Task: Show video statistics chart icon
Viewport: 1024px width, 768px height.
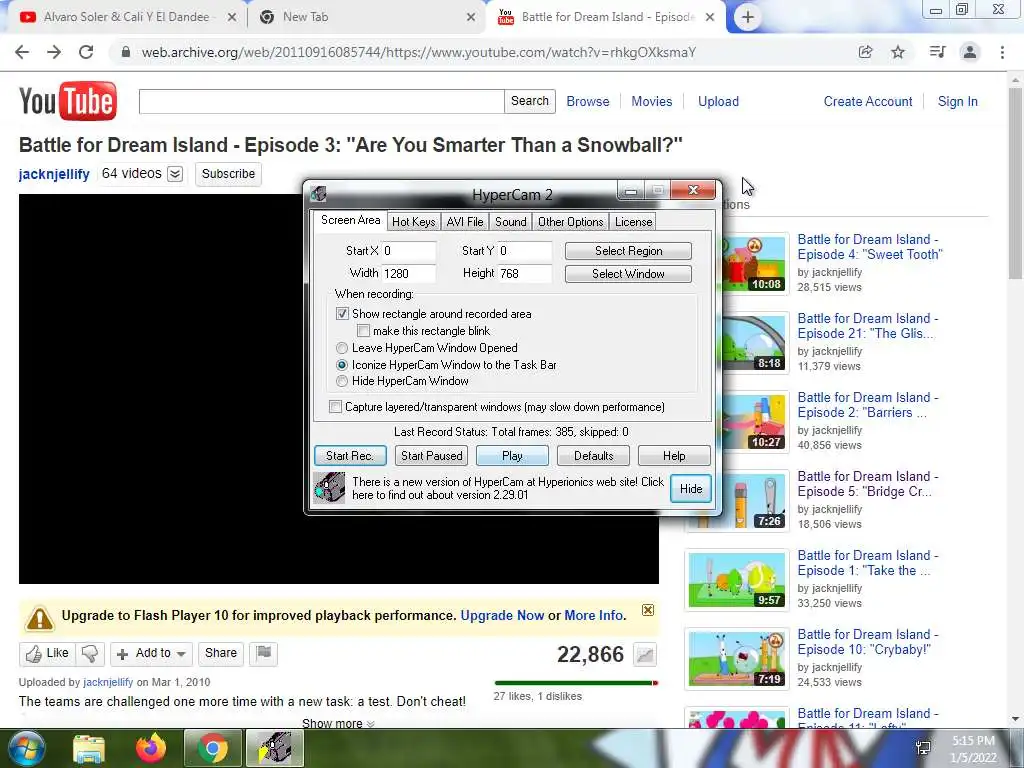Action: 645,654
